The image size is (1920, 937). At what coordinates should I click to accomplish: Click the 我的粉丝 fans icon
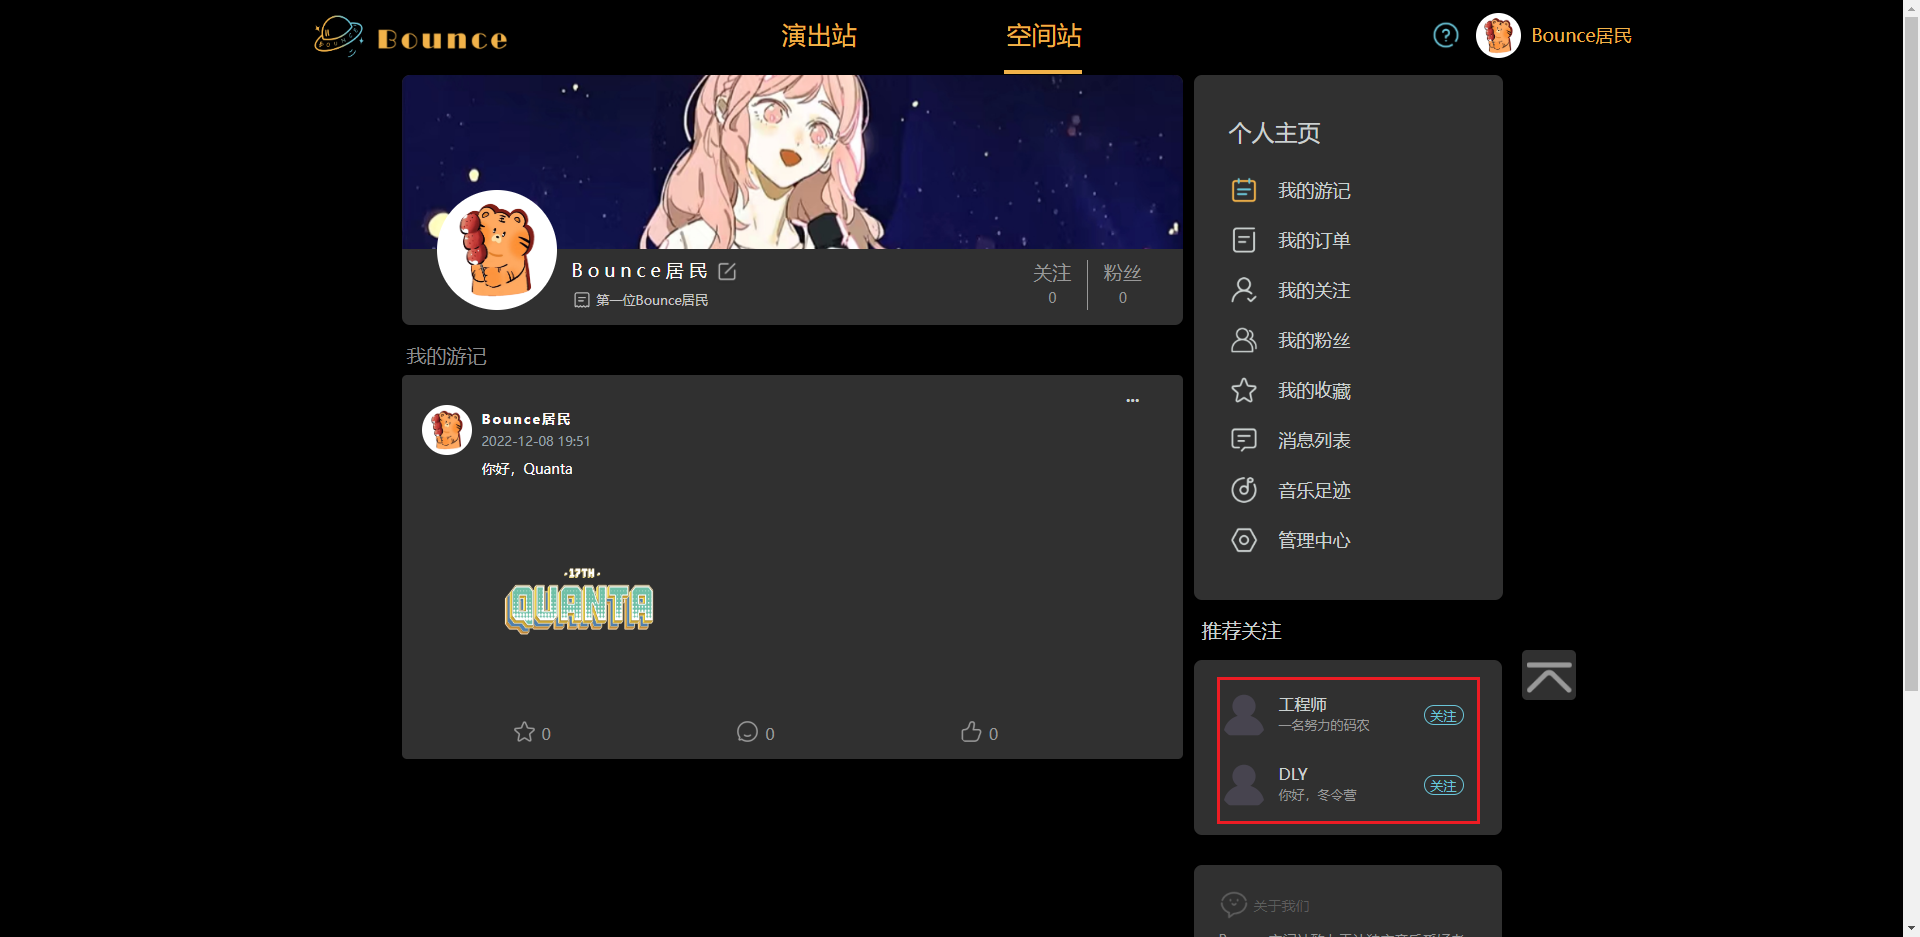tap(1243, 340)
